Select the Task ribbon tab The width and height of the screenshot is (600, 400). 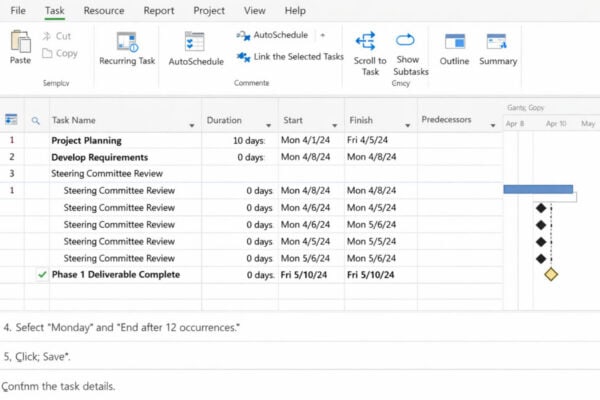coord(55,11)
